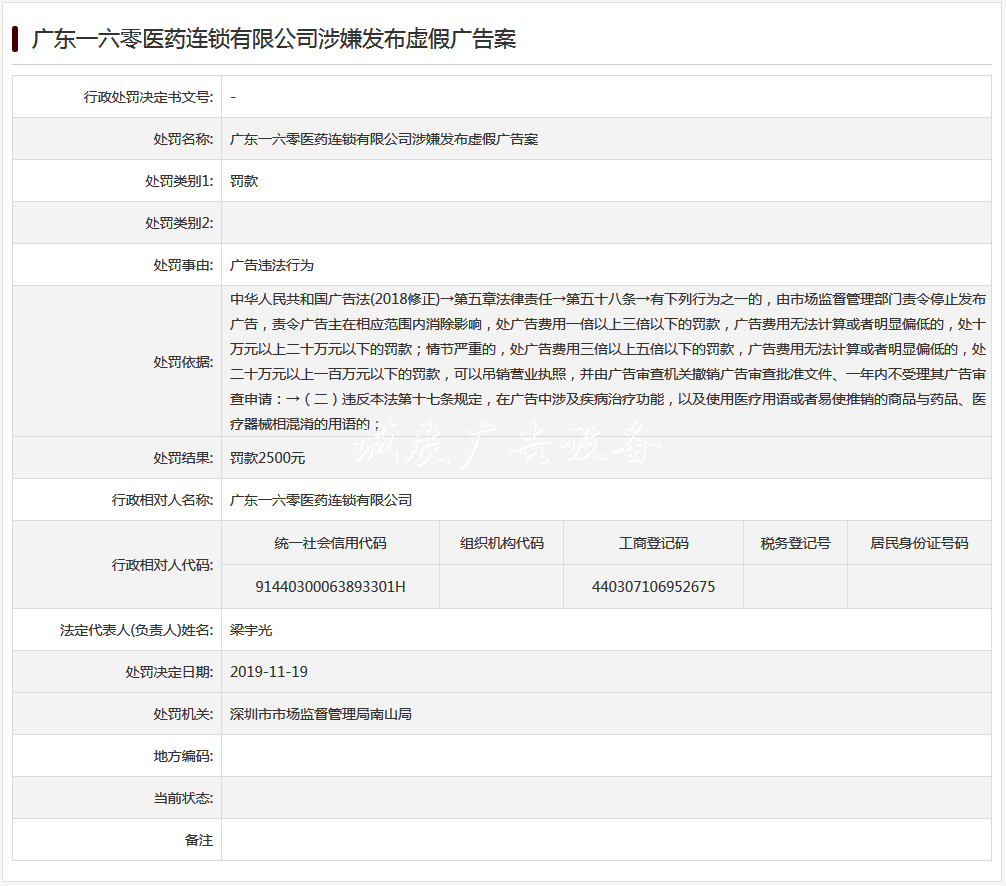This screenshot has width=1006, height=886.
Task: Click the 行政相对人名称 company name value
Action: pyautogui.click(x=321, y=500)
